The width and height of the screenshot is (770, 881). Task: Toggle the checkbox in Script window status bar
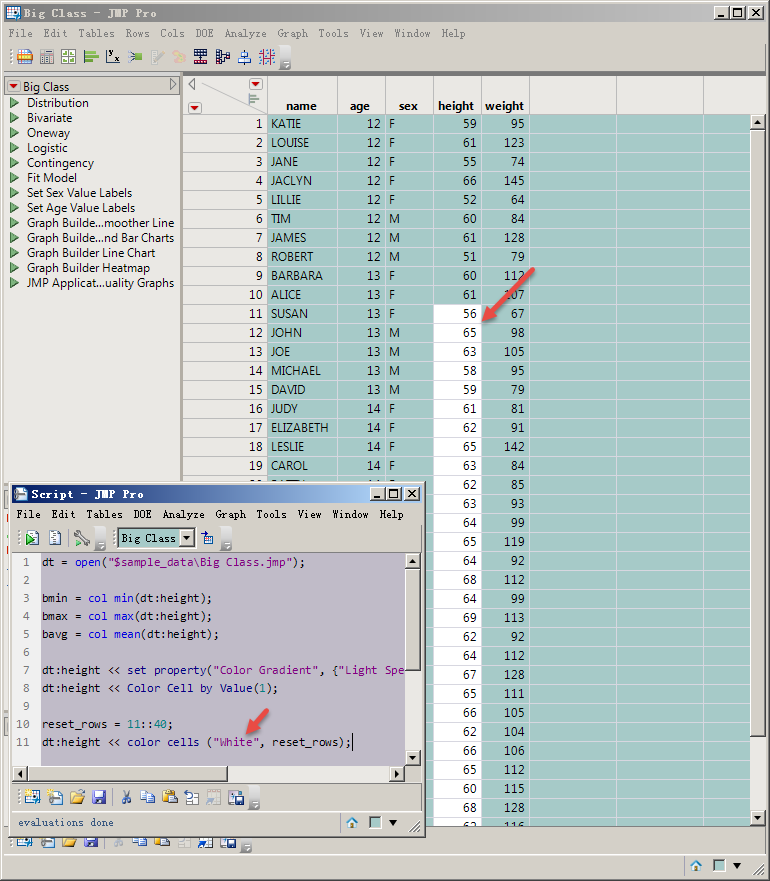coord(375,822)
